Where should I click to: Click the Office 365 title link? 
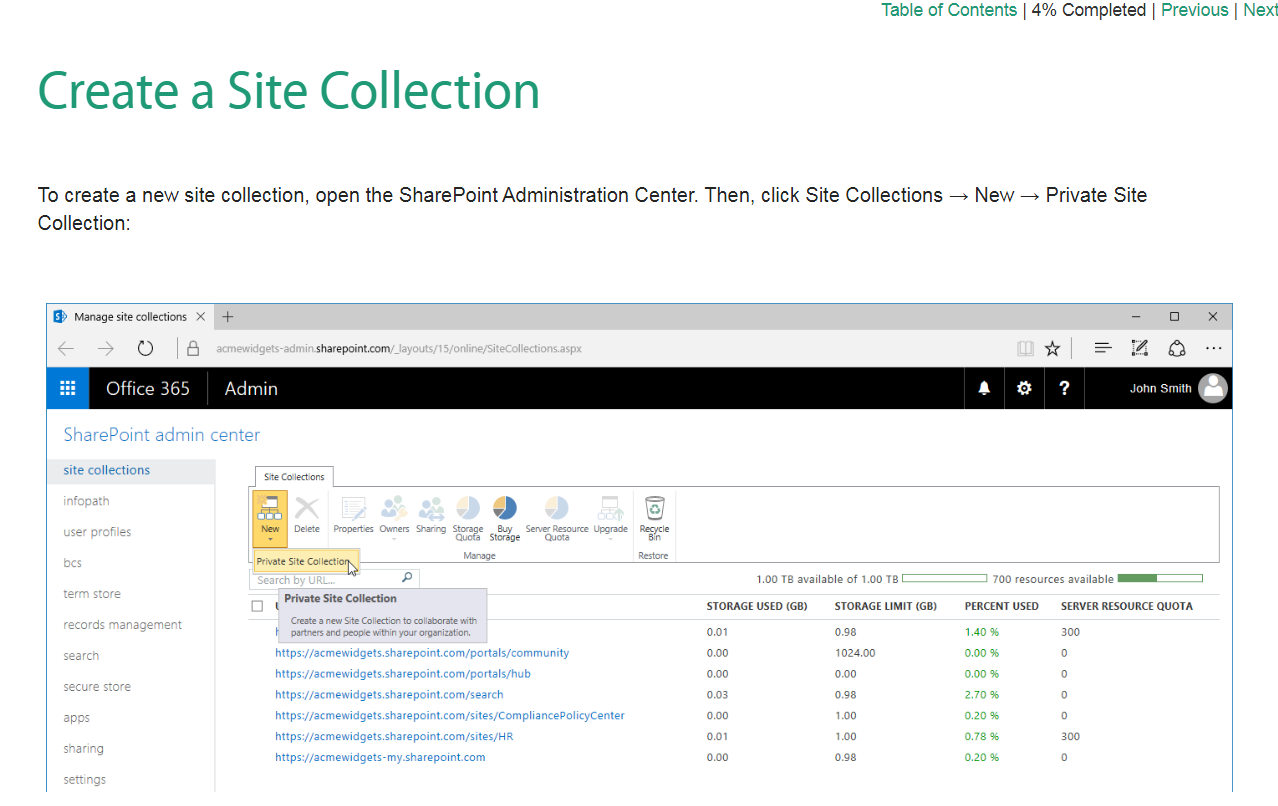click(148, 389)
